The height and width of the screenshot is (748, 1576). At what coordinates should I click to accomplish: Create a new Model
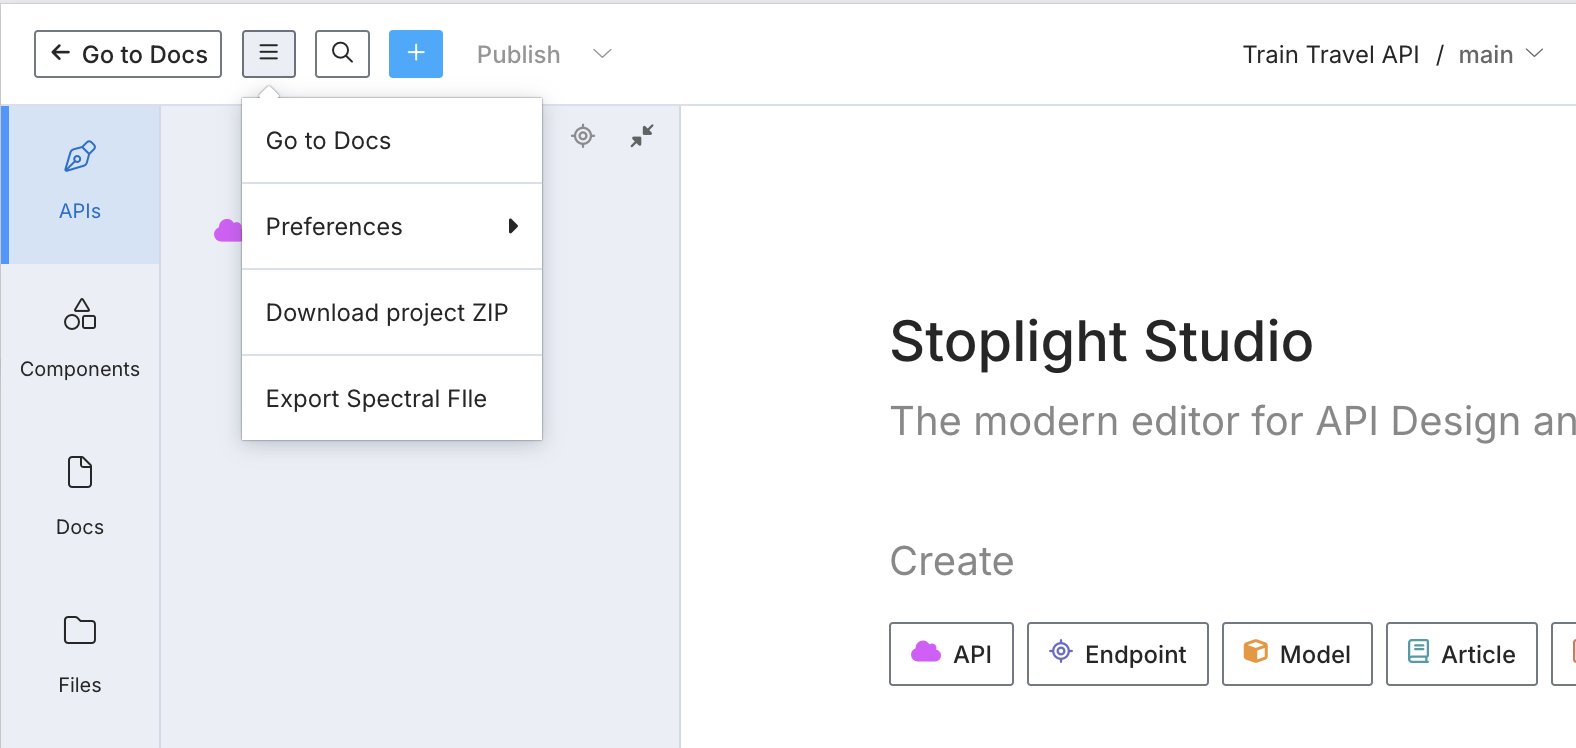(1297, 654)
